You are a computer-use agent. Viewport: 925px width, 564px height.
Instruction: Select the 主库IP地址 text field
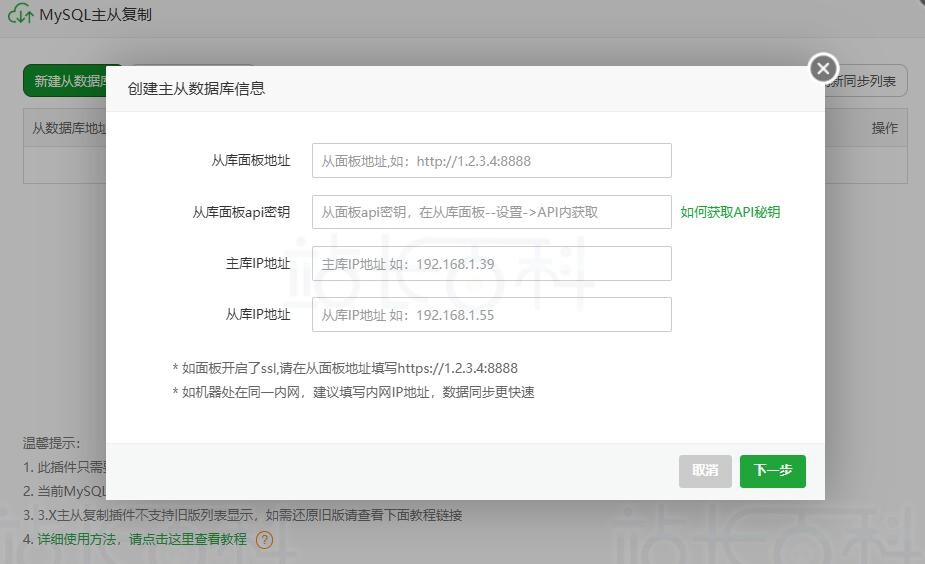[491, 264]
